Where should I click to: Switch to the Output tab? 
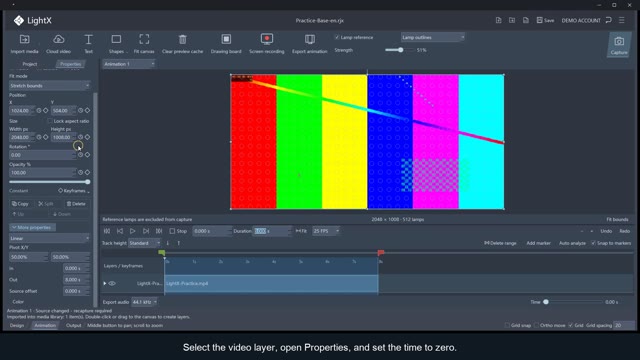pos(73,325)
